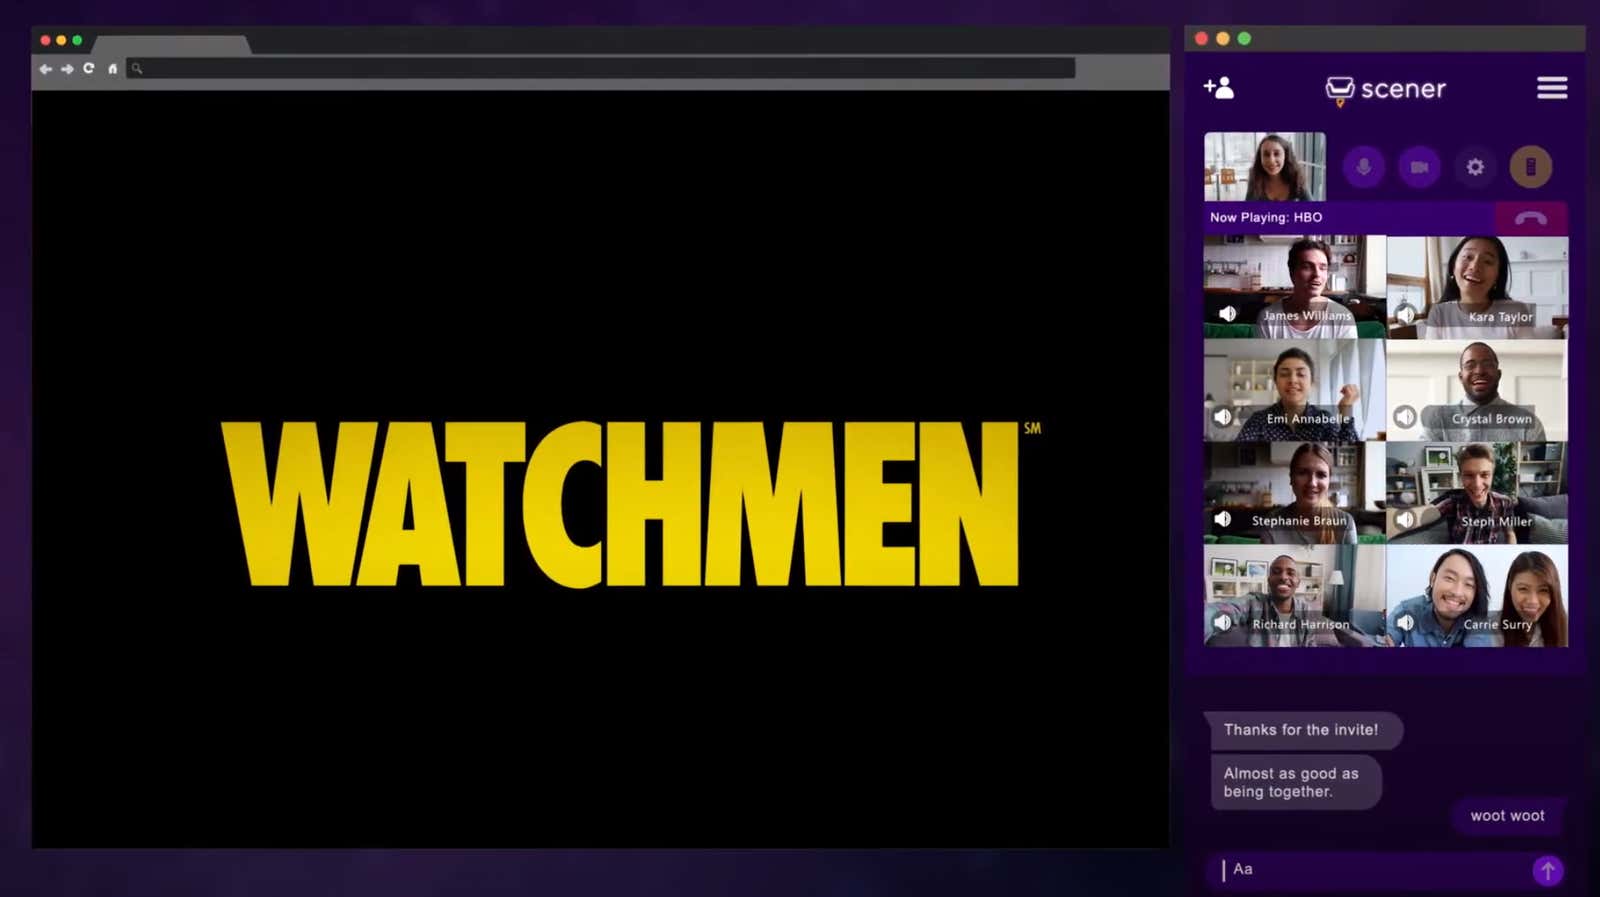Viewport: 1600px width, 897px height.
Task: Reload the browser page
Action: [89, 68]
